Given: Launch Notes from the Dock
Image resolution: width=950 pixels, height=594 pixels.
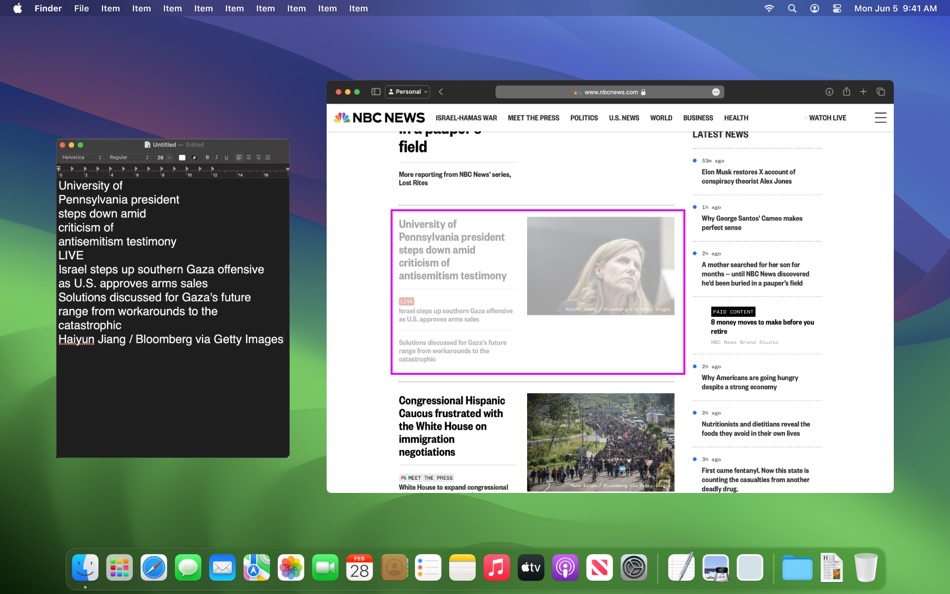Looking at the screenshot, I should click(462, 568).
